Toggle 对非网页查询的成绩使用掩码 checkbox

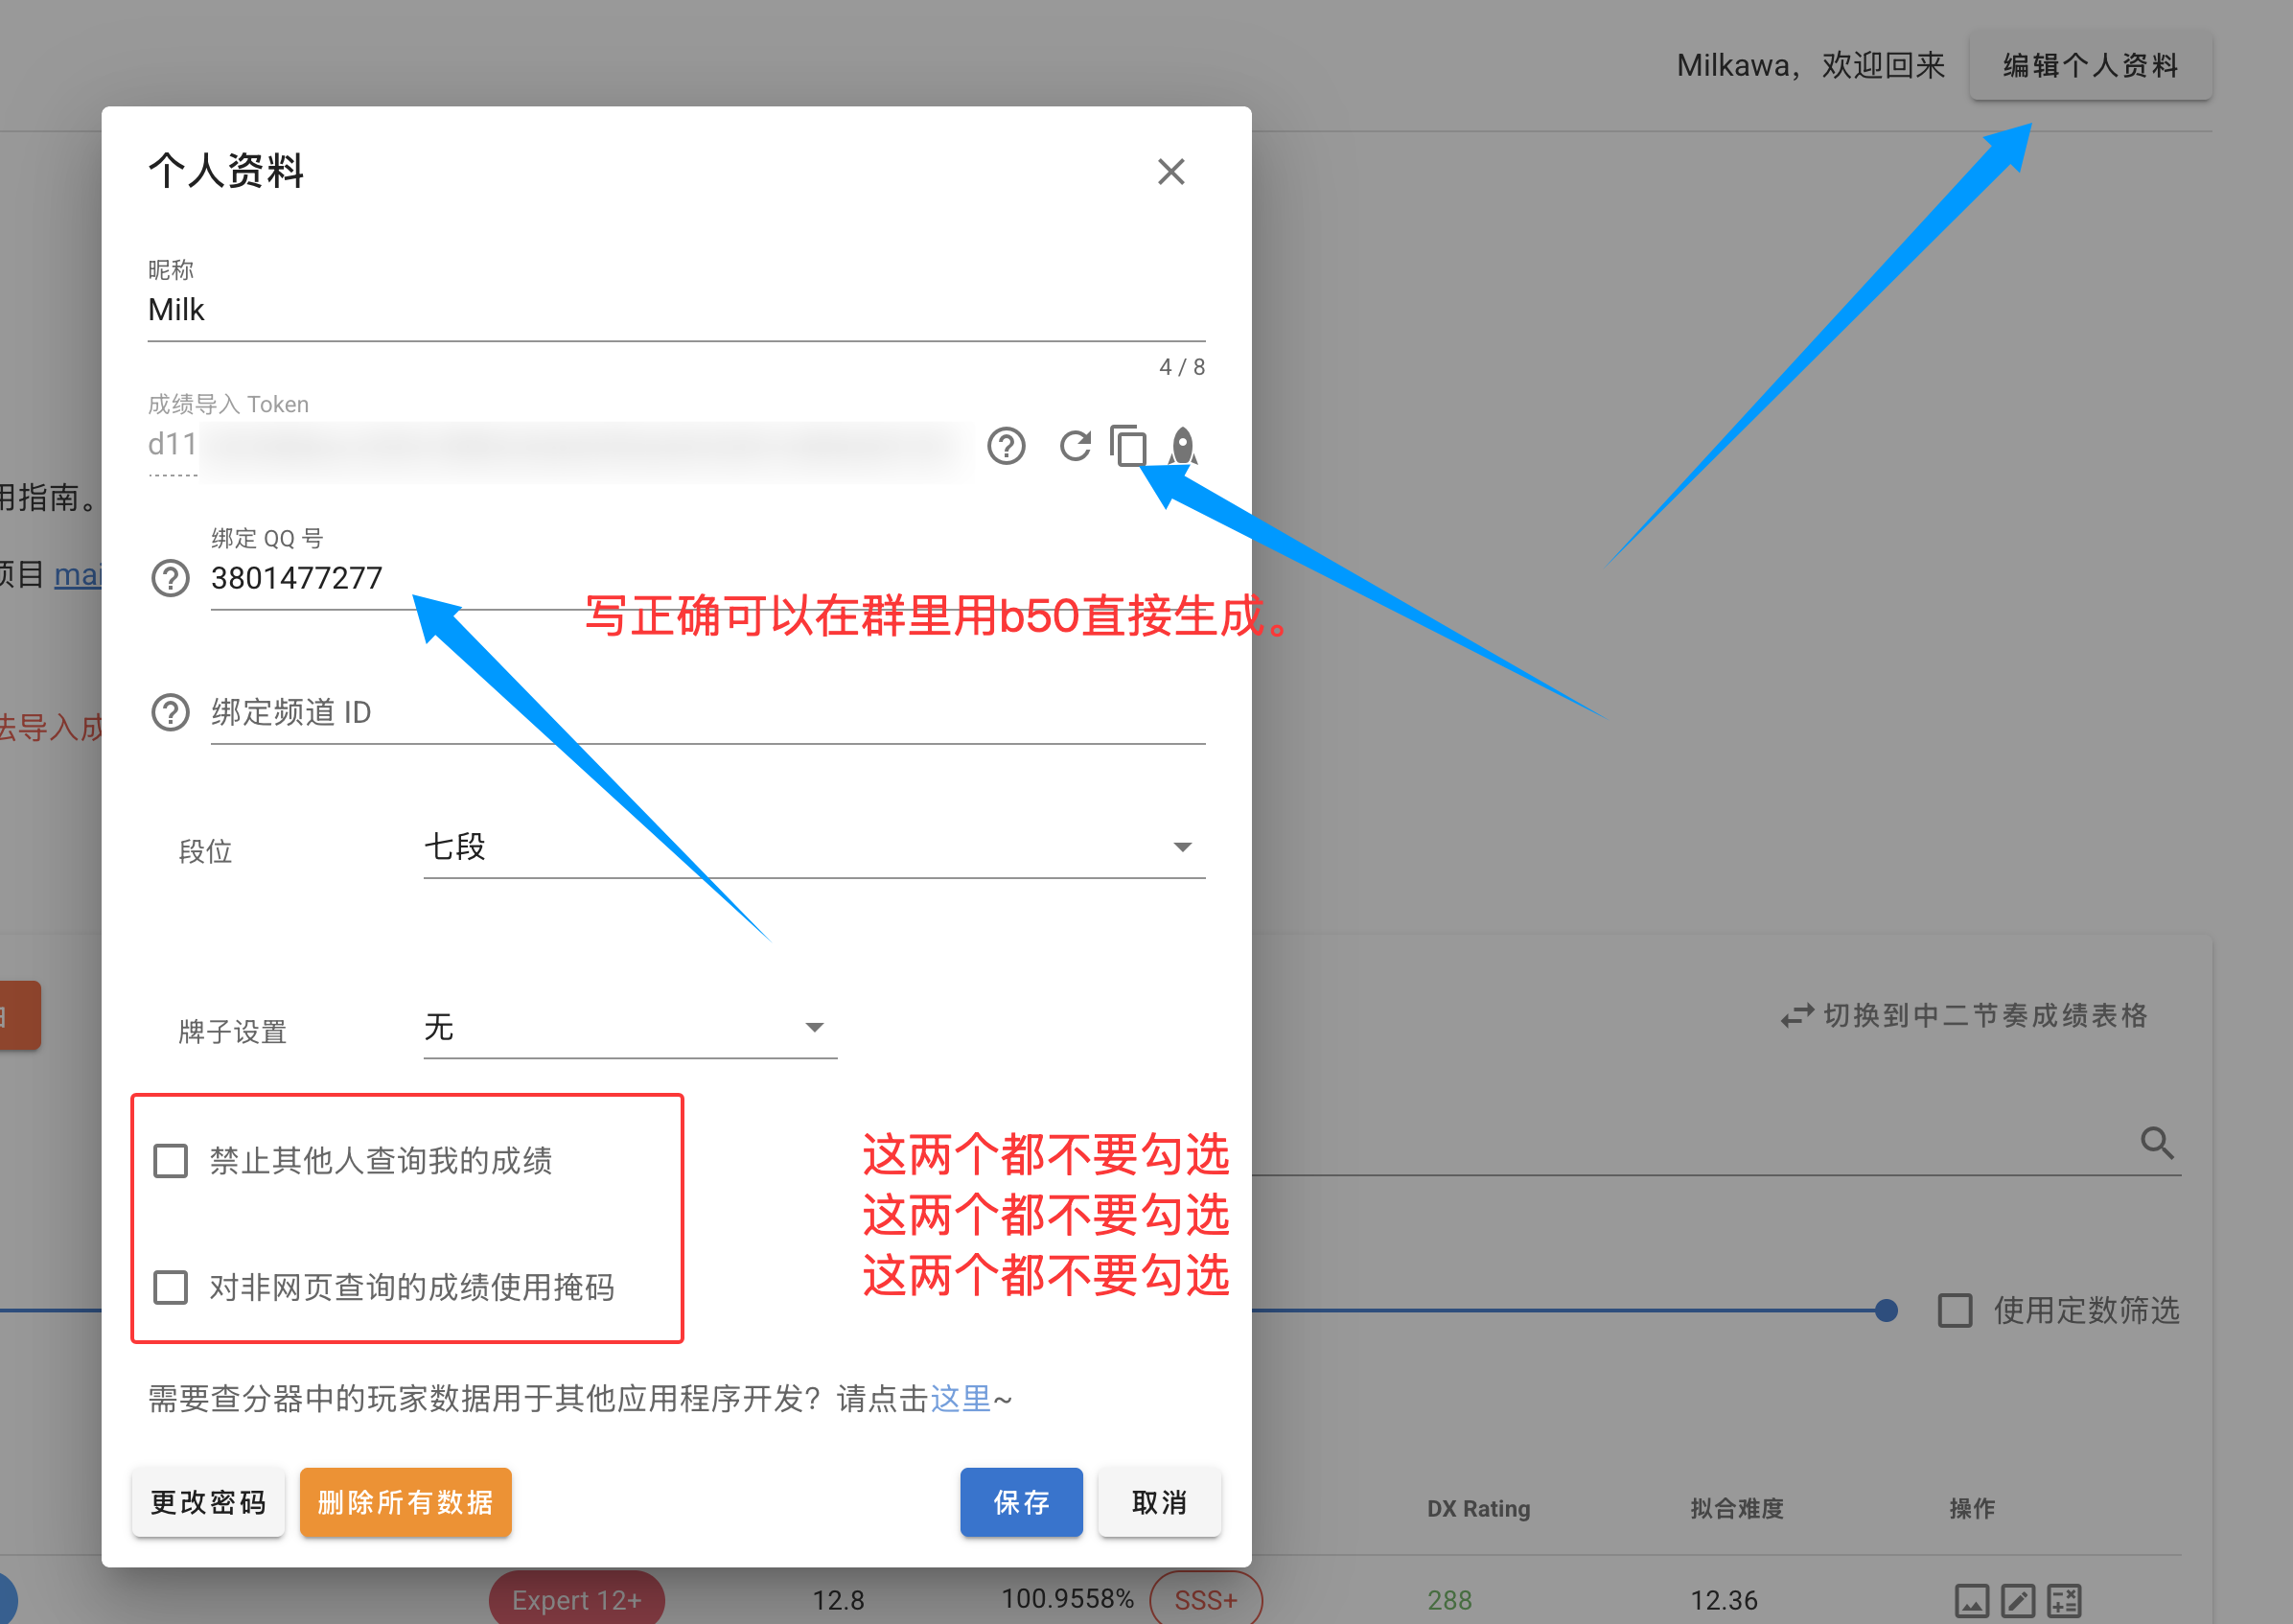pos(171,1287)
